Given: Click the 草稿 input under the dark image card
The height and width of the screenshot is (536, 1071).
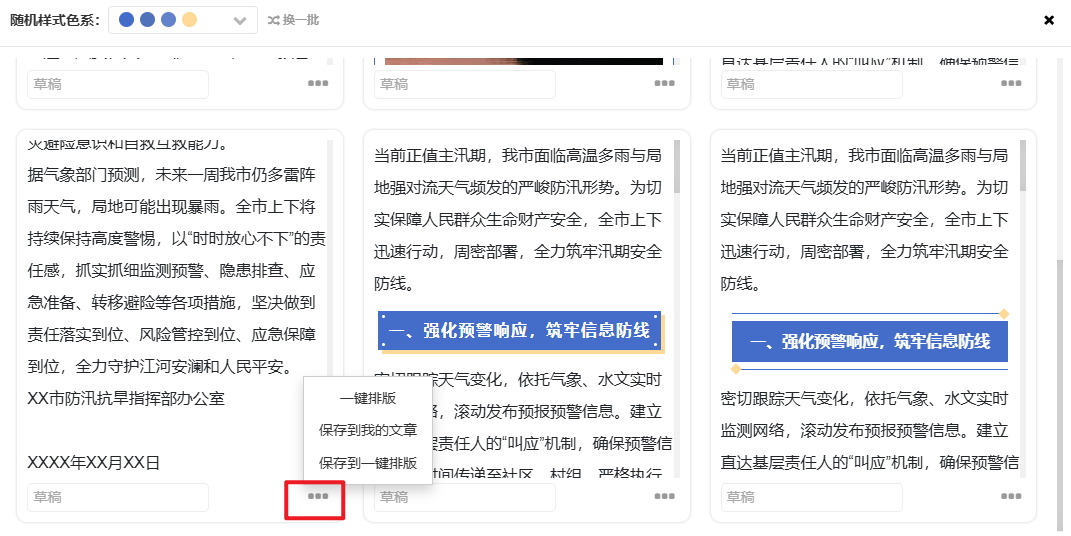Looking at the screenshot, I should (465, 85).
